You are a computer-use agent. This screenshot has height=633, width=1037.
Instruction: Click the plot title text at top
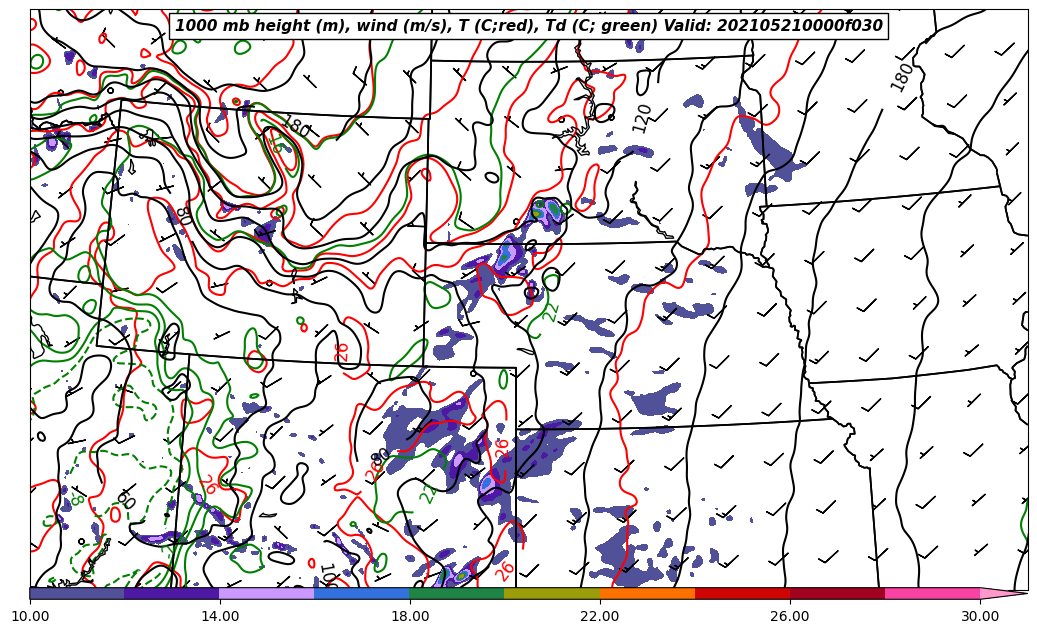[x=529, y=26]
